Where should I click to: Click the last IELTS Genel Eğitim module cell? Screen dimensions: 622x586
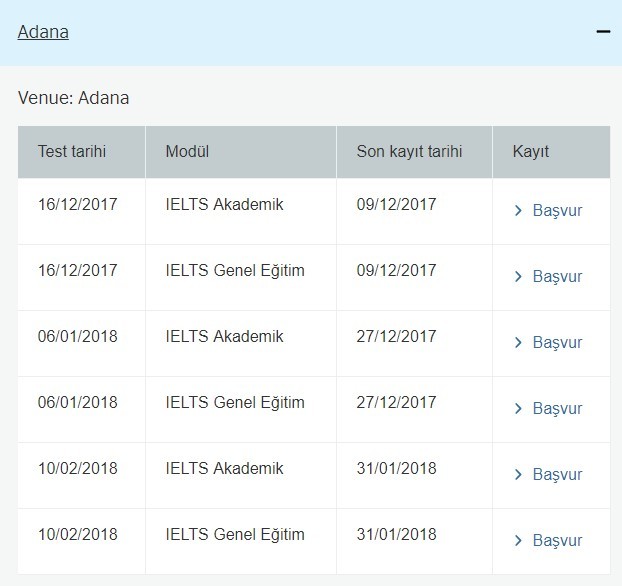point(235,535)
